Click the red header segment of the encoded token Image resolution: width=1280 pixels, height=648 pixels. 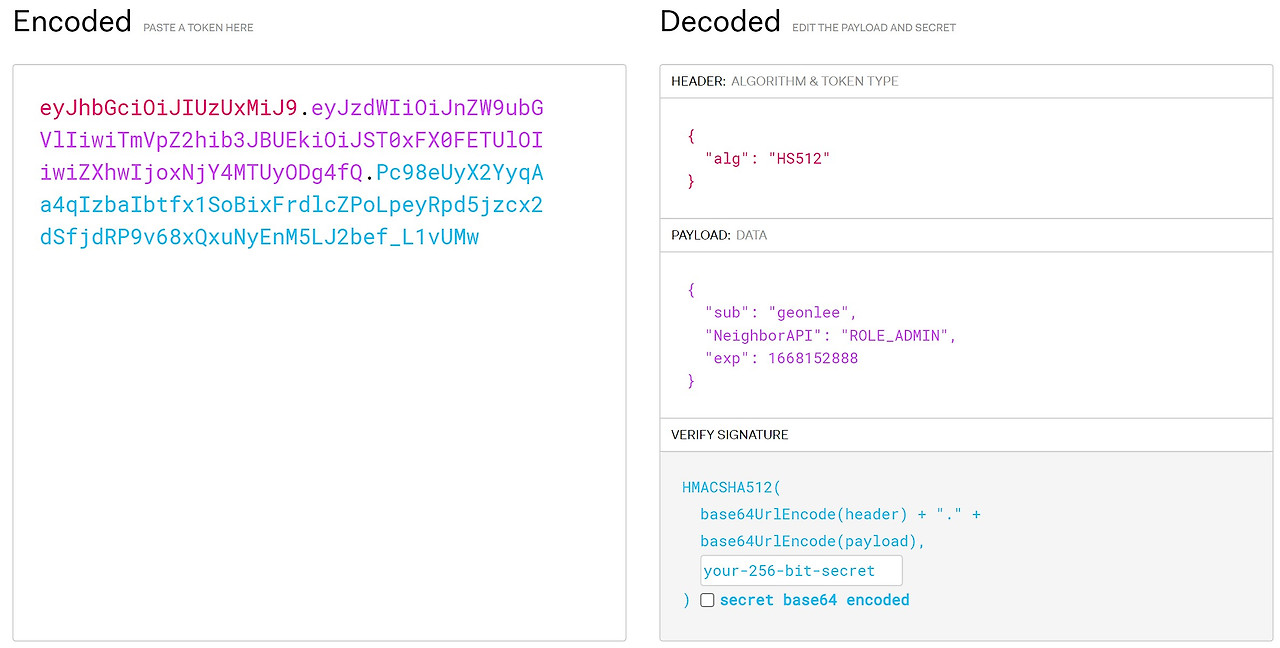click(168, 108)
